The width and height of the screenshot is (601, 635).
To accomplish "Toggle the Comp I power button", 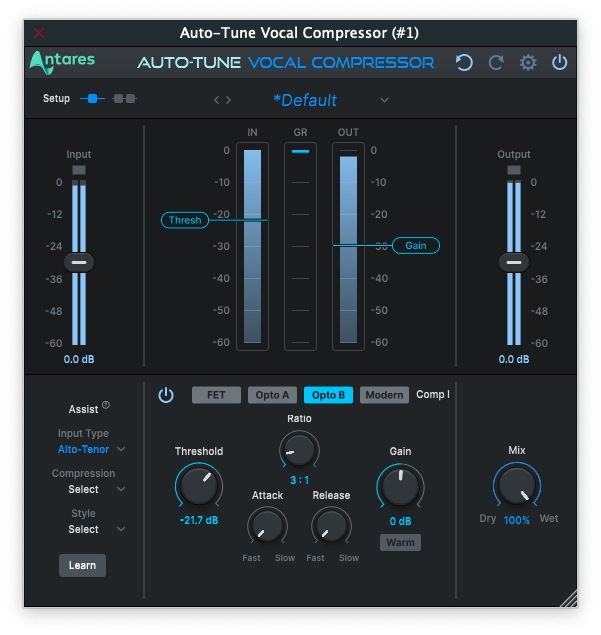I will [x=166, y=395].
